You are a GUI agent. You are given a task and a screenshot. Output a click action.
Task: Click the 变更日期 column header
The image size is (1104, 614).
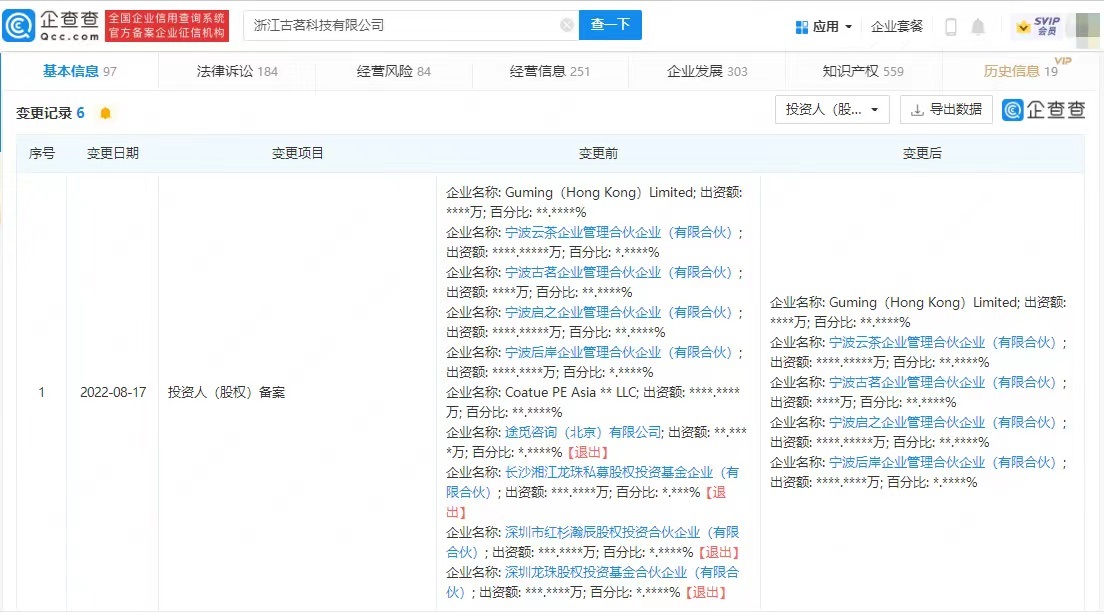point(113,154)
